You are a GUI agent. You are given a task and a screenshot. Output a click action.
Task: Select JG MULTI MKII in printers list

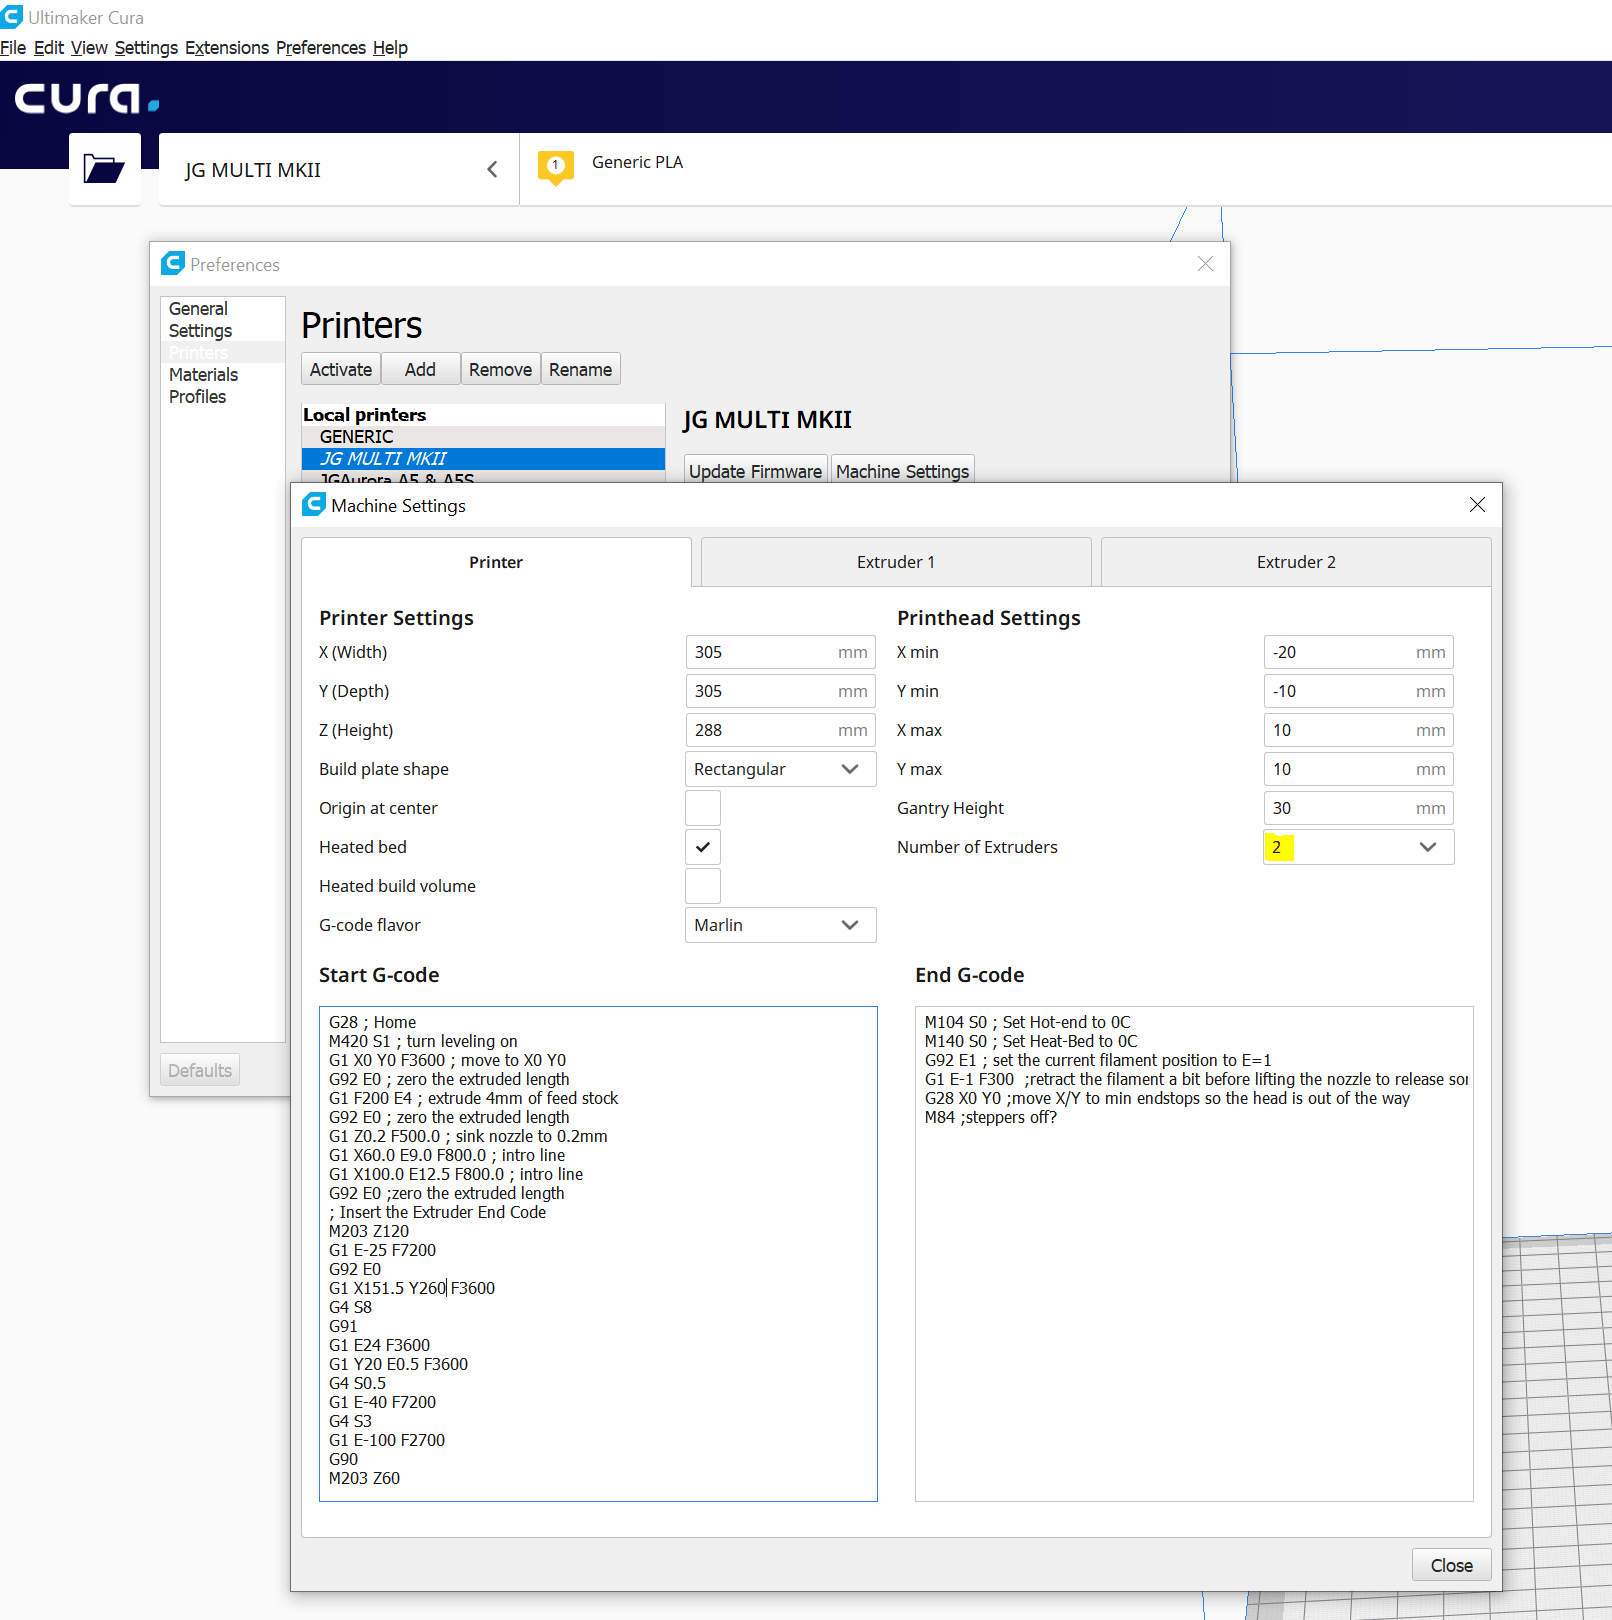click(x=483, y=459)
